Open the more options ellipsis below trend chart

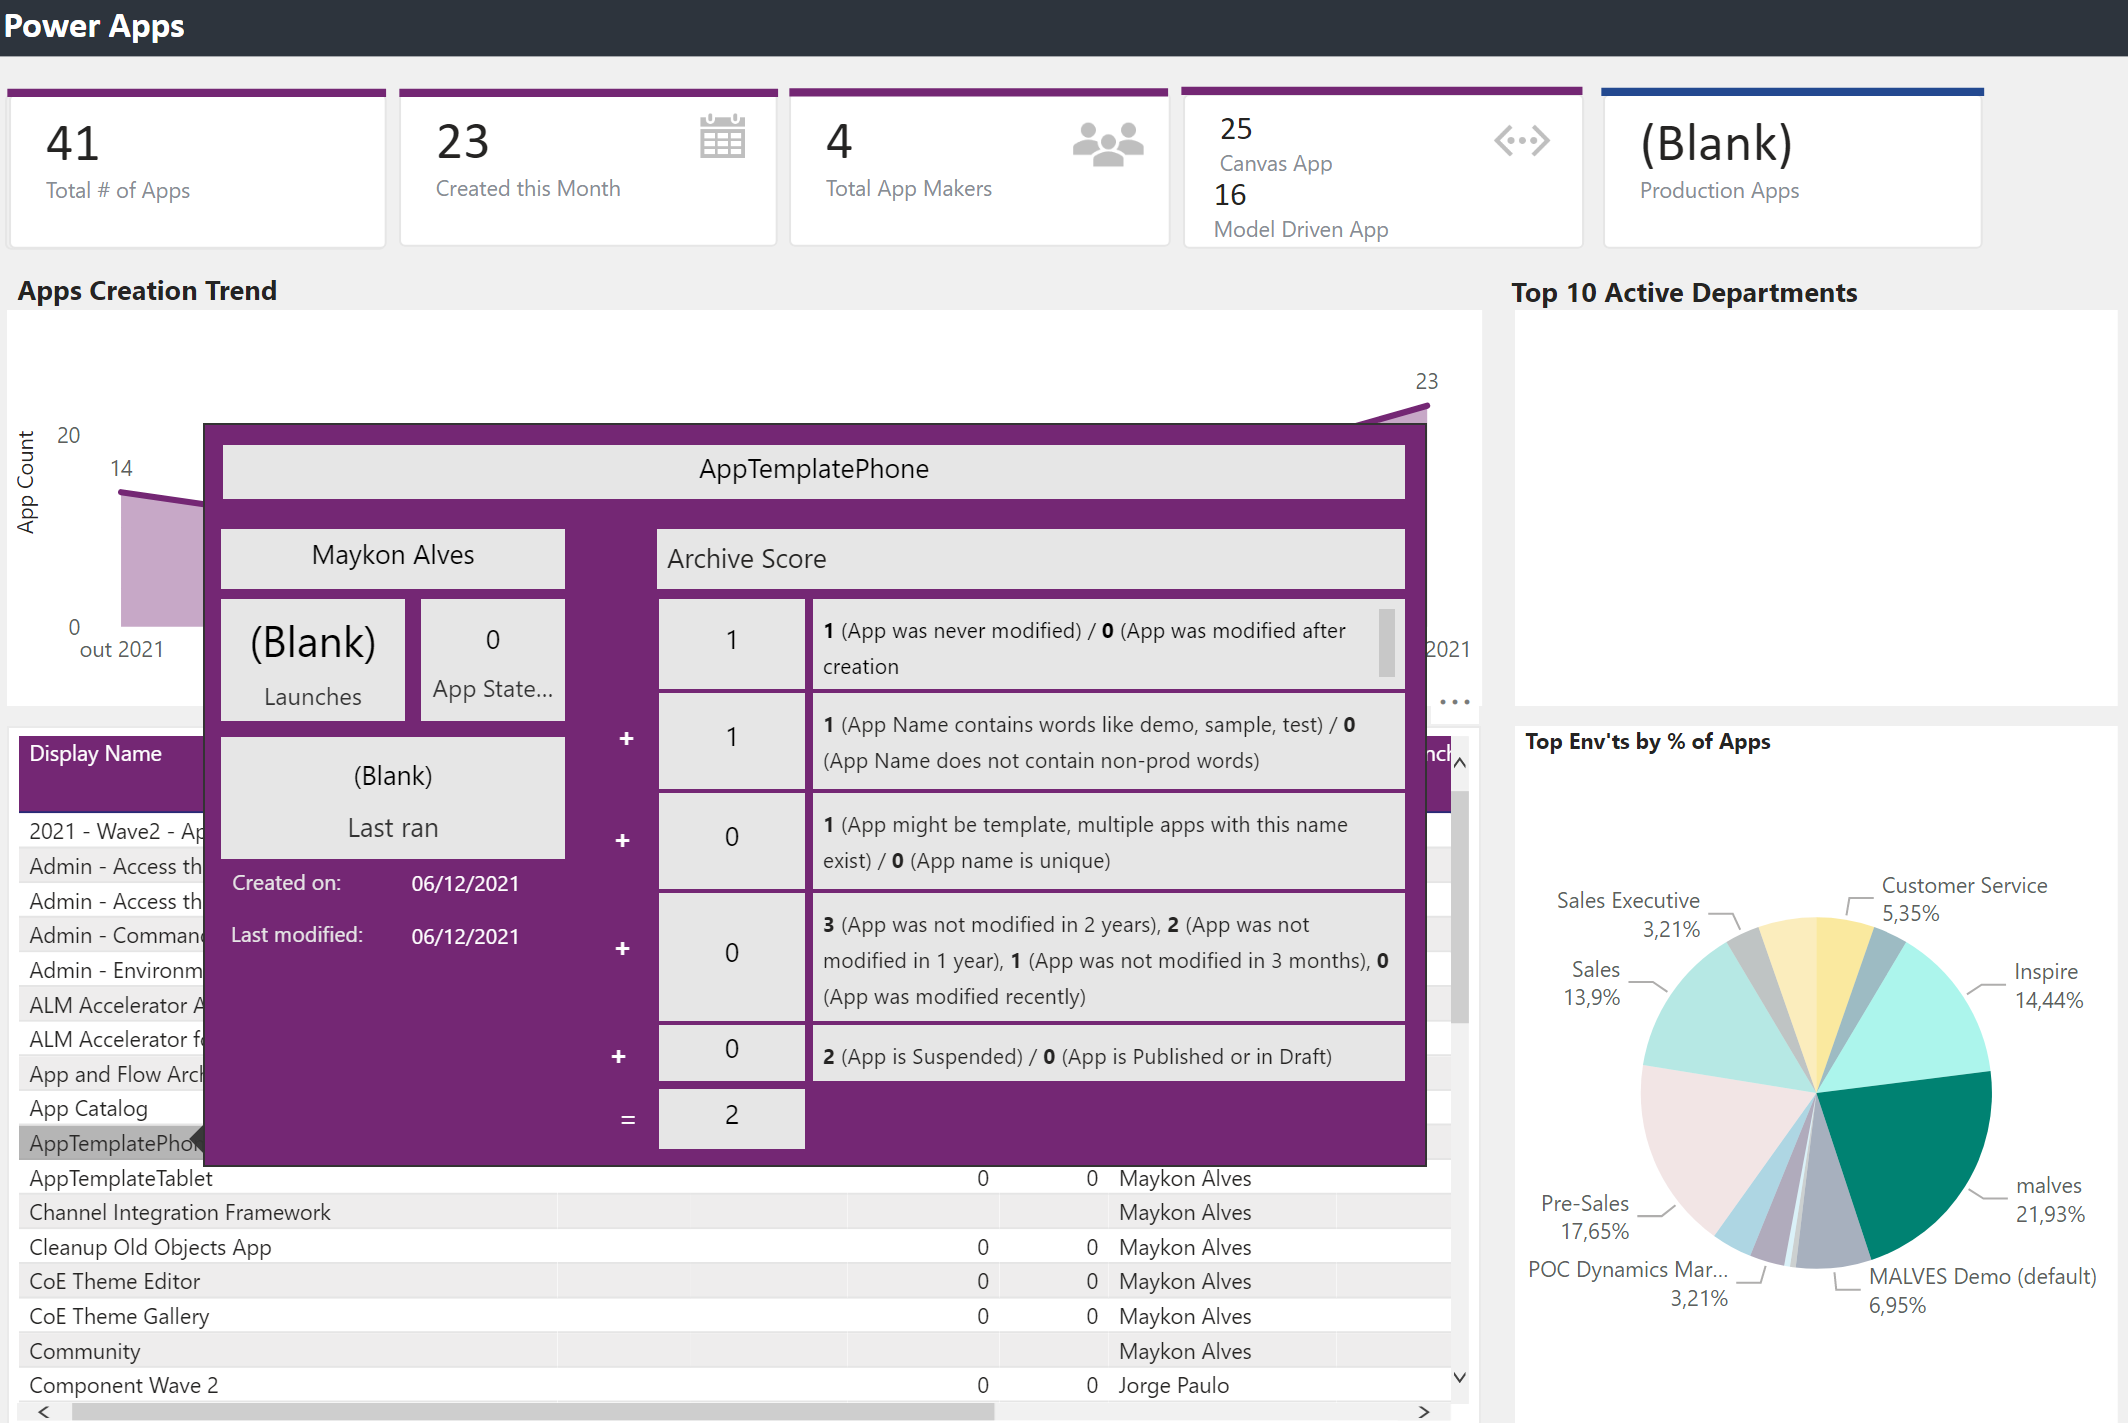point(1454,702)
